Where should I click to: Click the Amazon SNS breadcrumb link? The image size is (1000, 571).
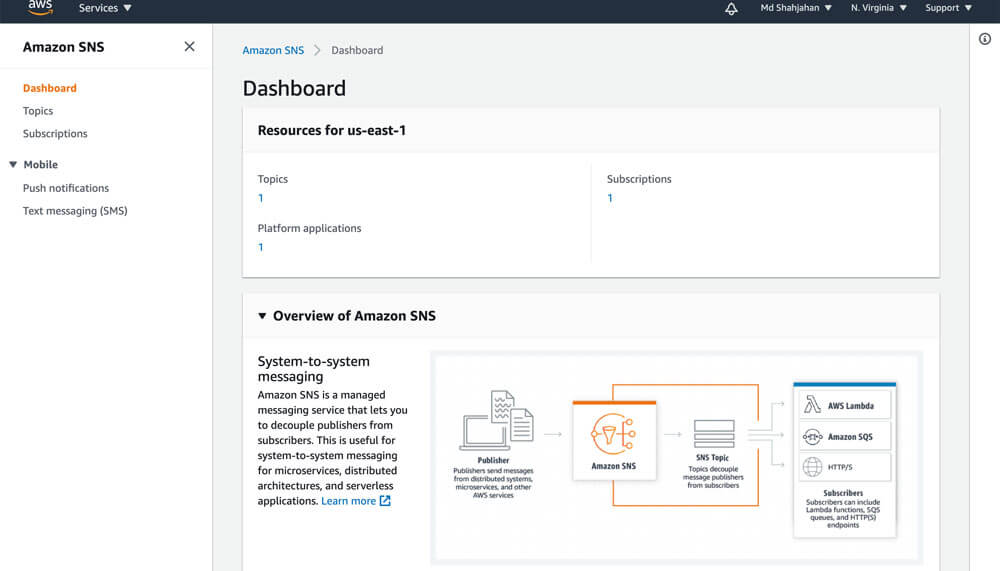[273, 50]
